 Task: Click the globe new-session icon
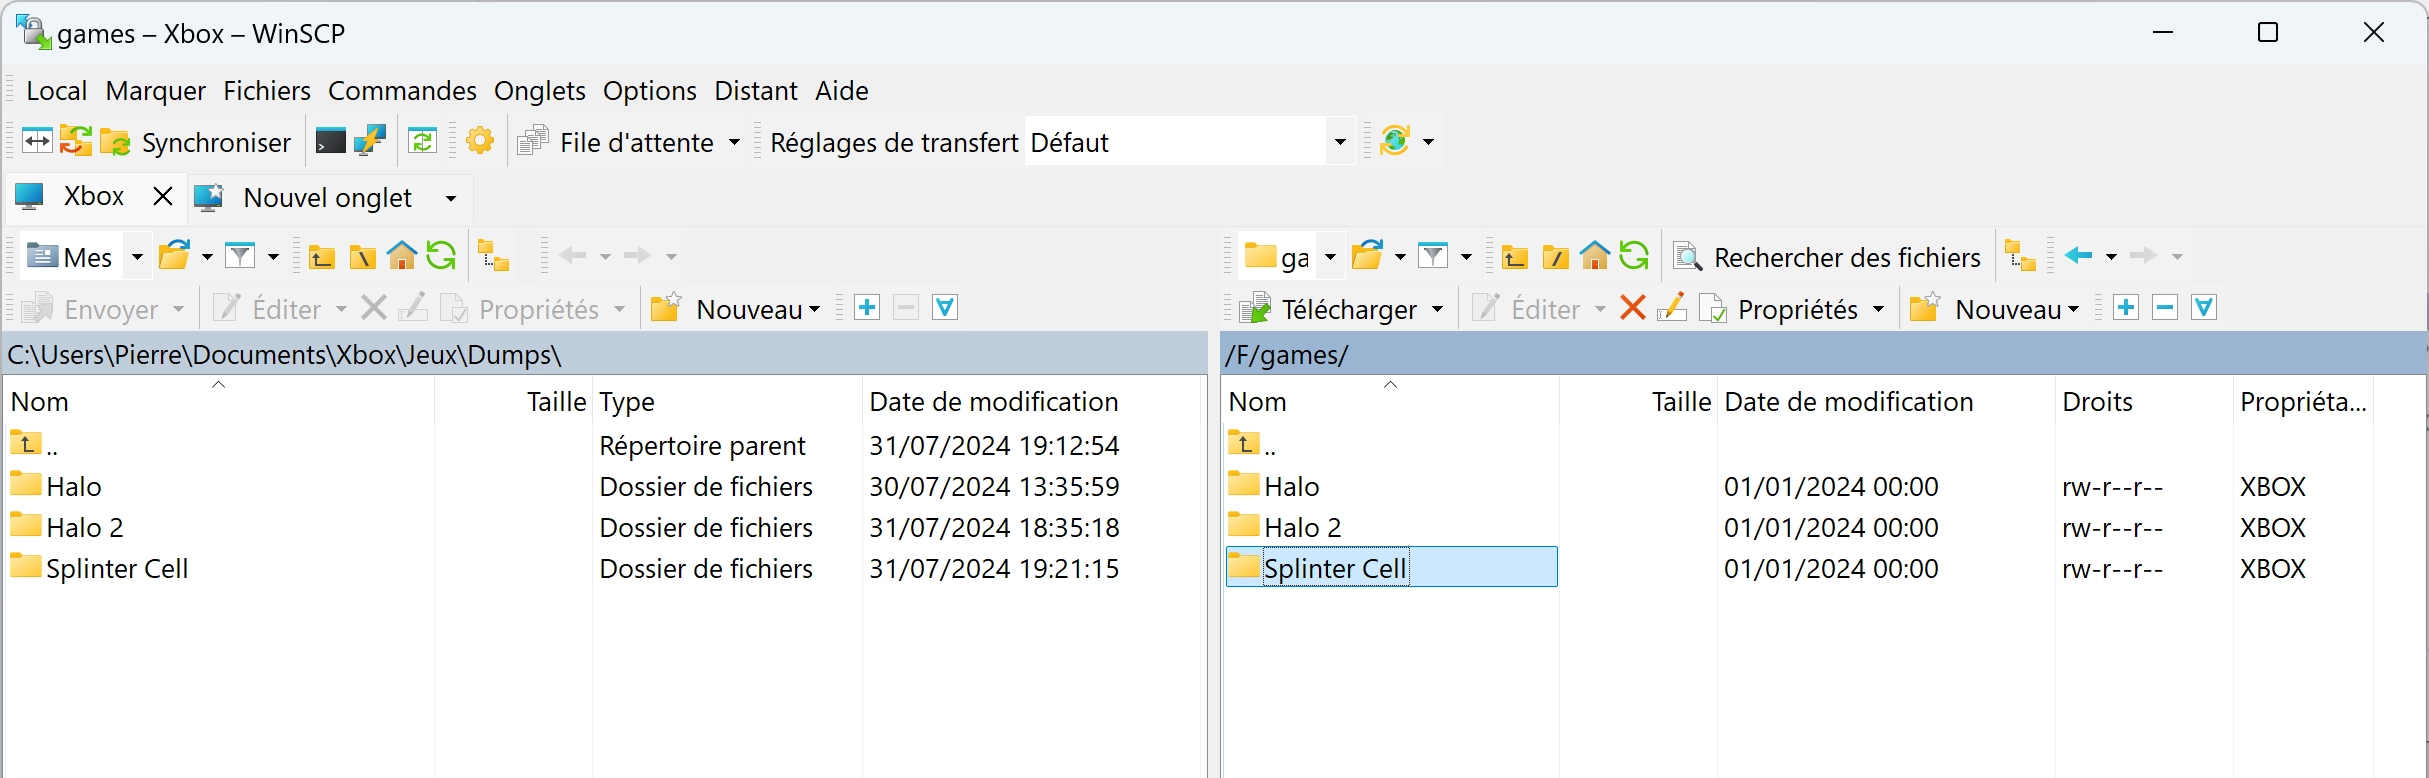coord(1394,141)
